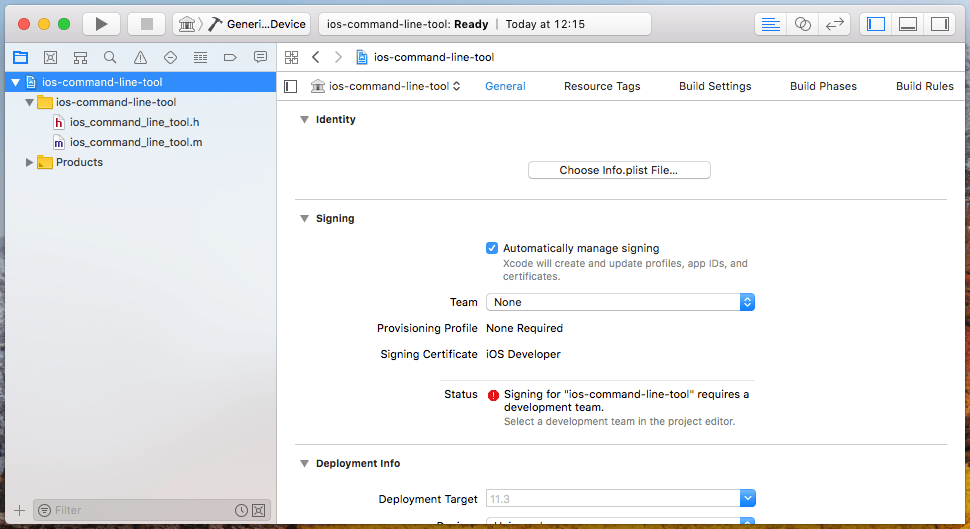
Task: Select the ios-command-line-tool scheme
Action: [x=187, y=24]
